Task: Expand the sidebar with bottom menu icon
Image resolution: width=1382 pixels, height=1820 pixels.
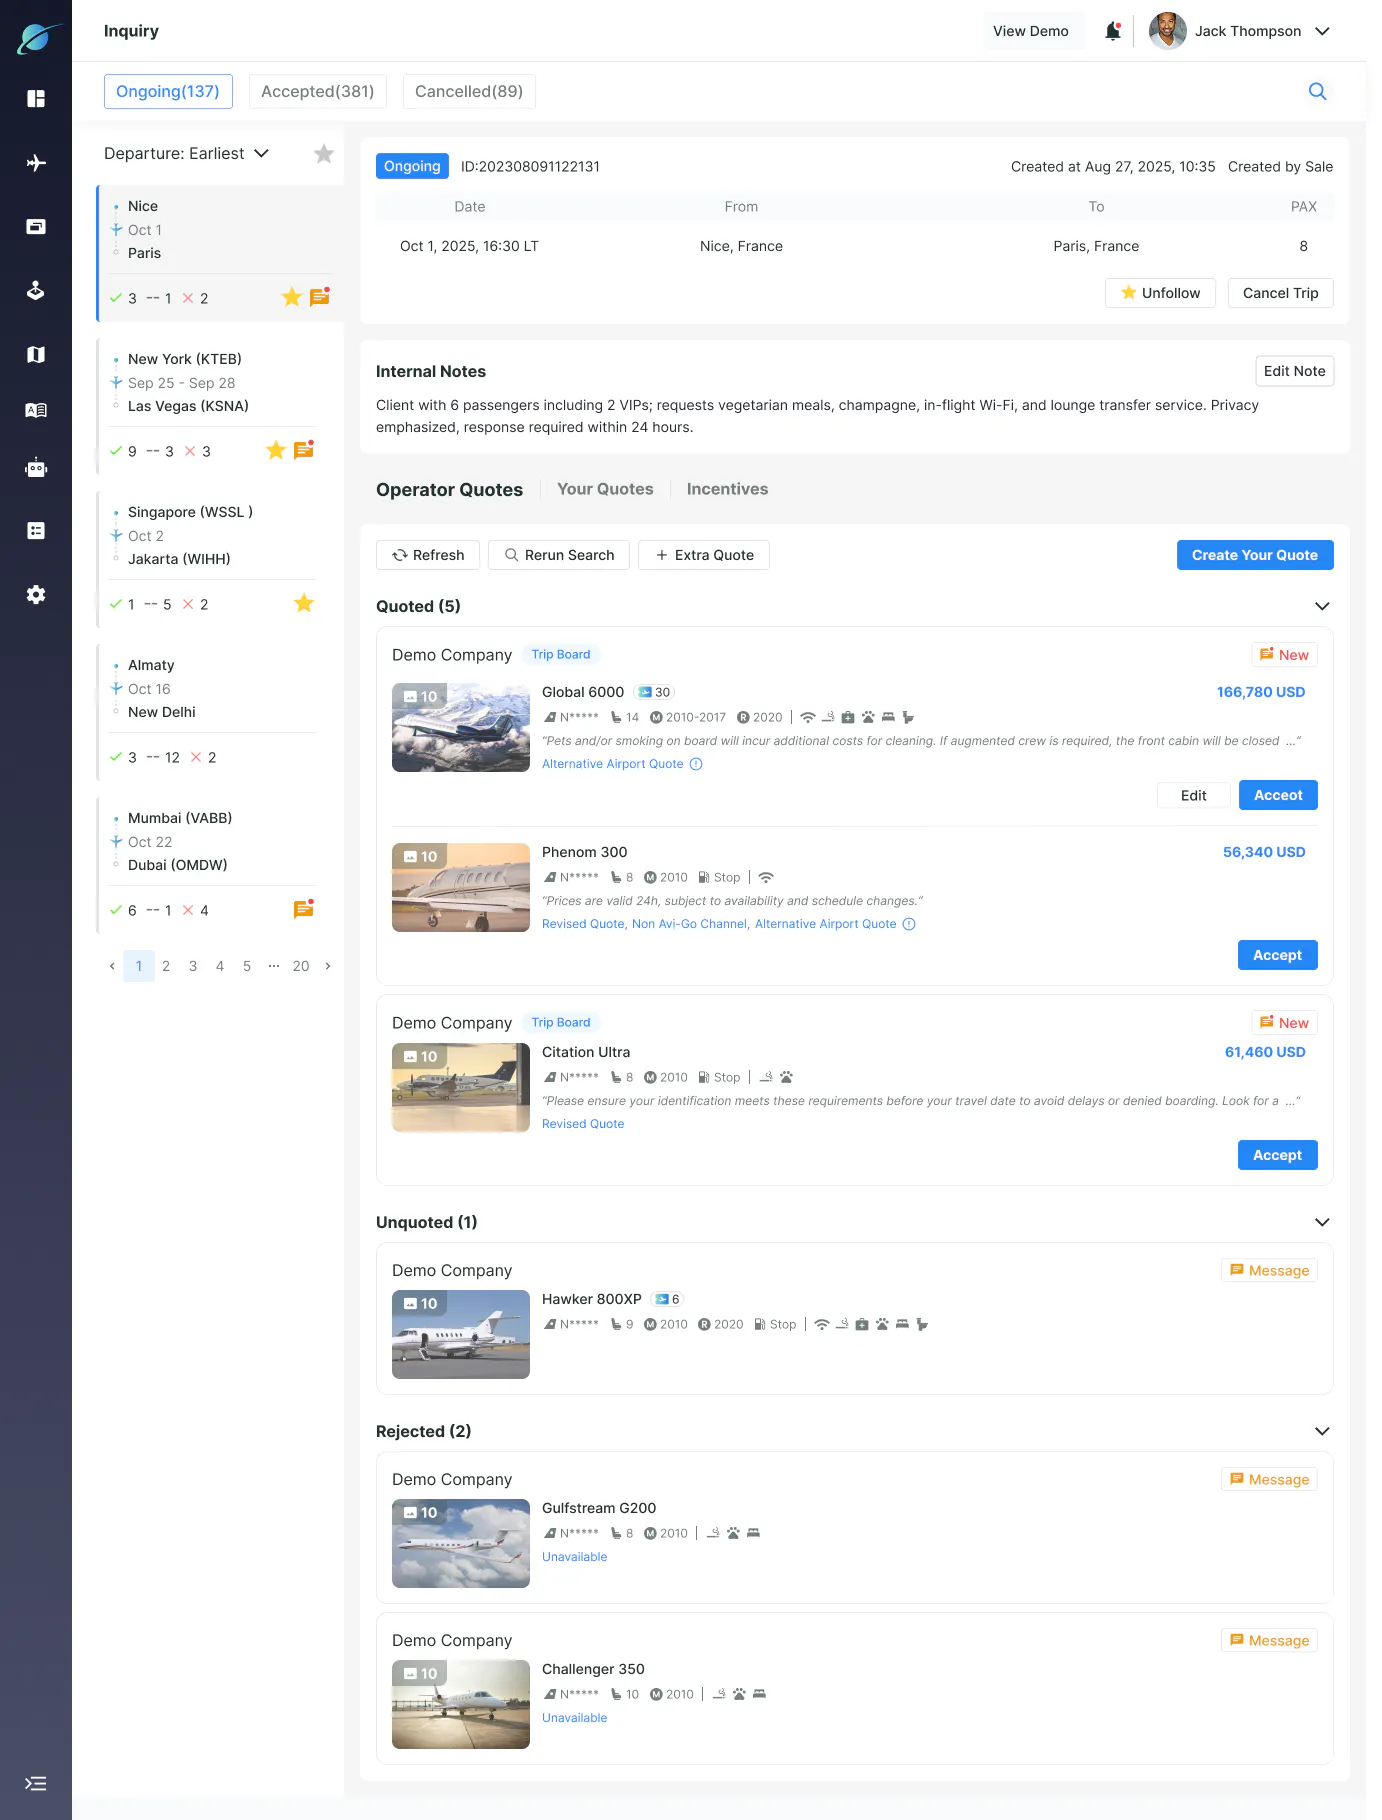Action: pyautogui.click(x=36, y=1784)
